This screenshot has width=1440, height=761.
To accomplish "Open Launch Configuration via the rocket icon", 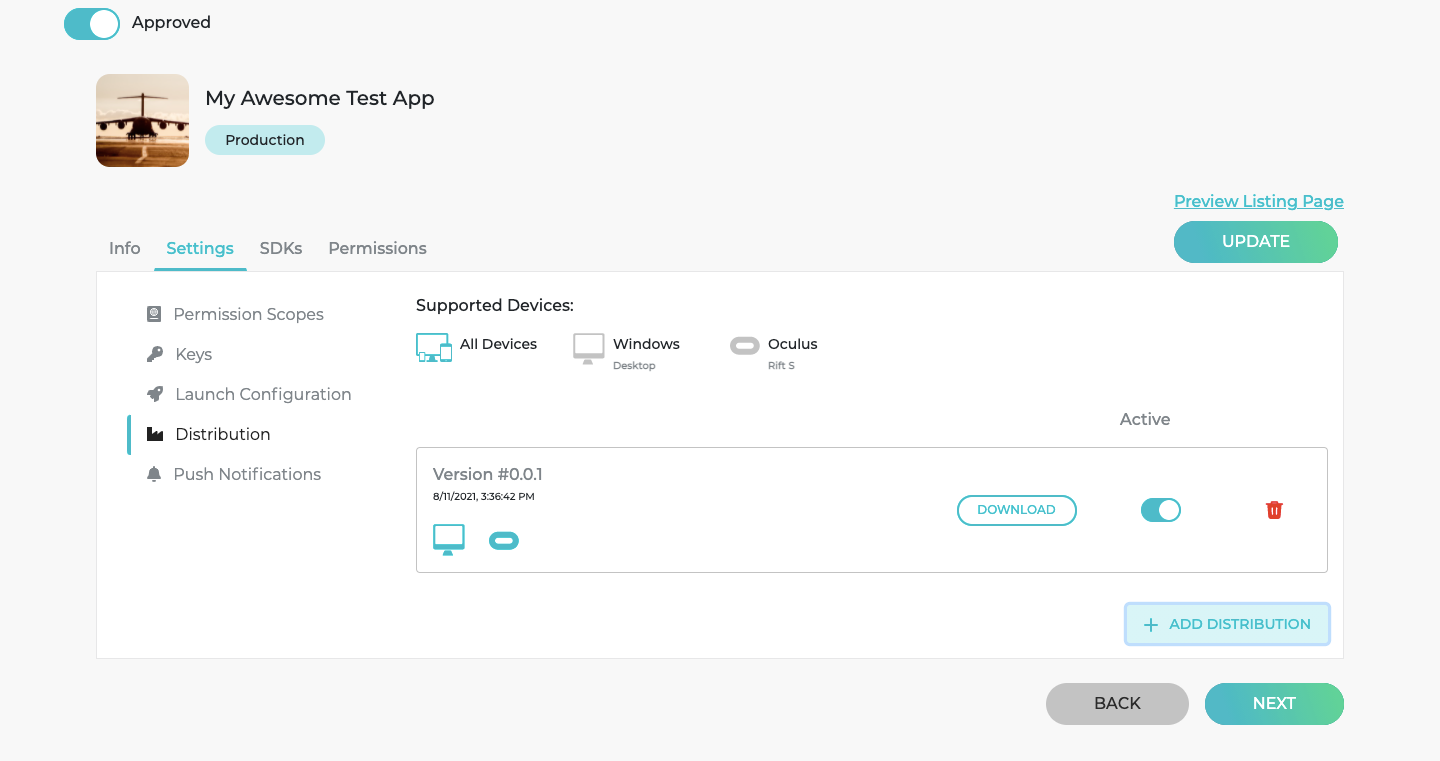I will point(154,394).
